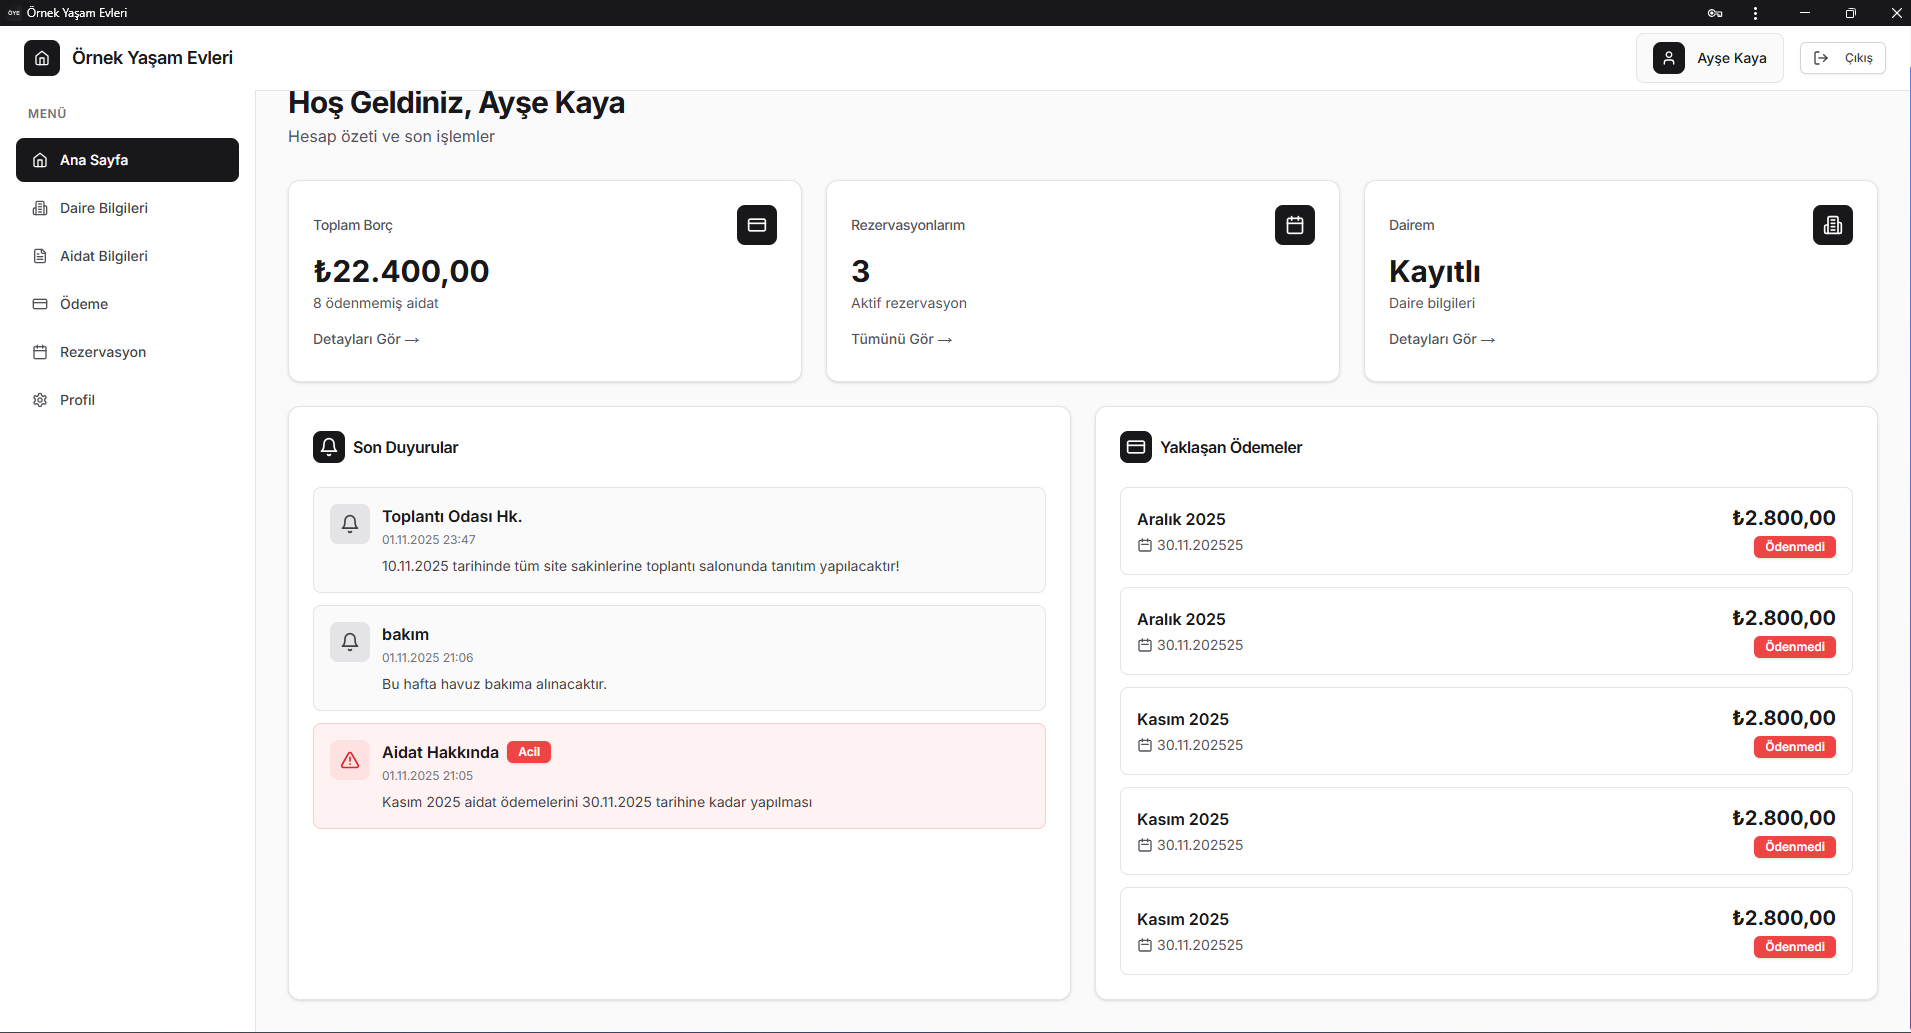Click the bell icon next to Son Duyurular
This screenshot has width=1911, height=1033.
click(329, 447)
